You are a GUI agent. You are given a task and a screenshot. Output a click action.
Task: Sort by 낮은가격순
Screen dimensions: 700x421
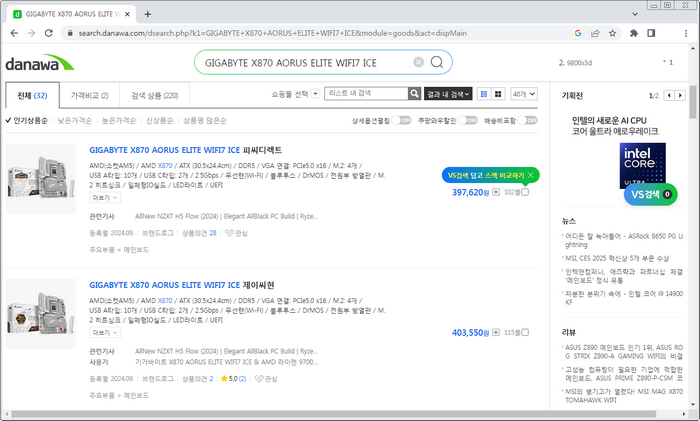[x=75, y=121]
